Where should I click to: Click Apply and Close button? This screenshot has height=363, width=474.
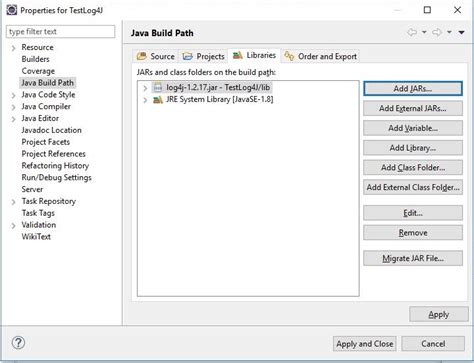365,344
